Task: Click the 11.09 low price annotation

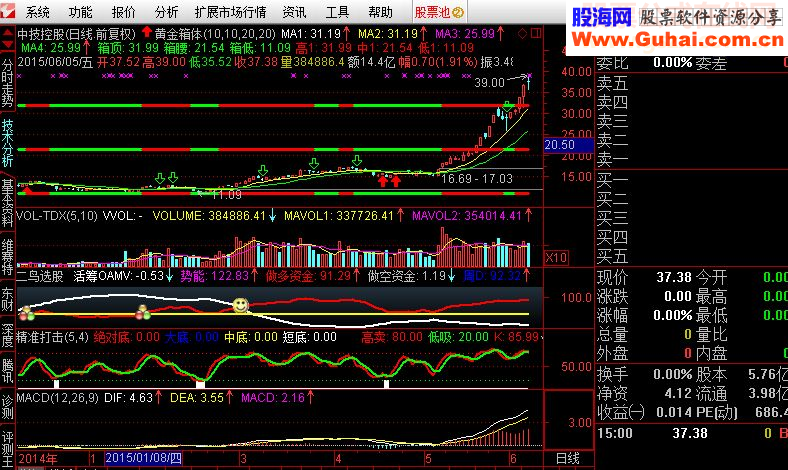Action: click(227, 195)
